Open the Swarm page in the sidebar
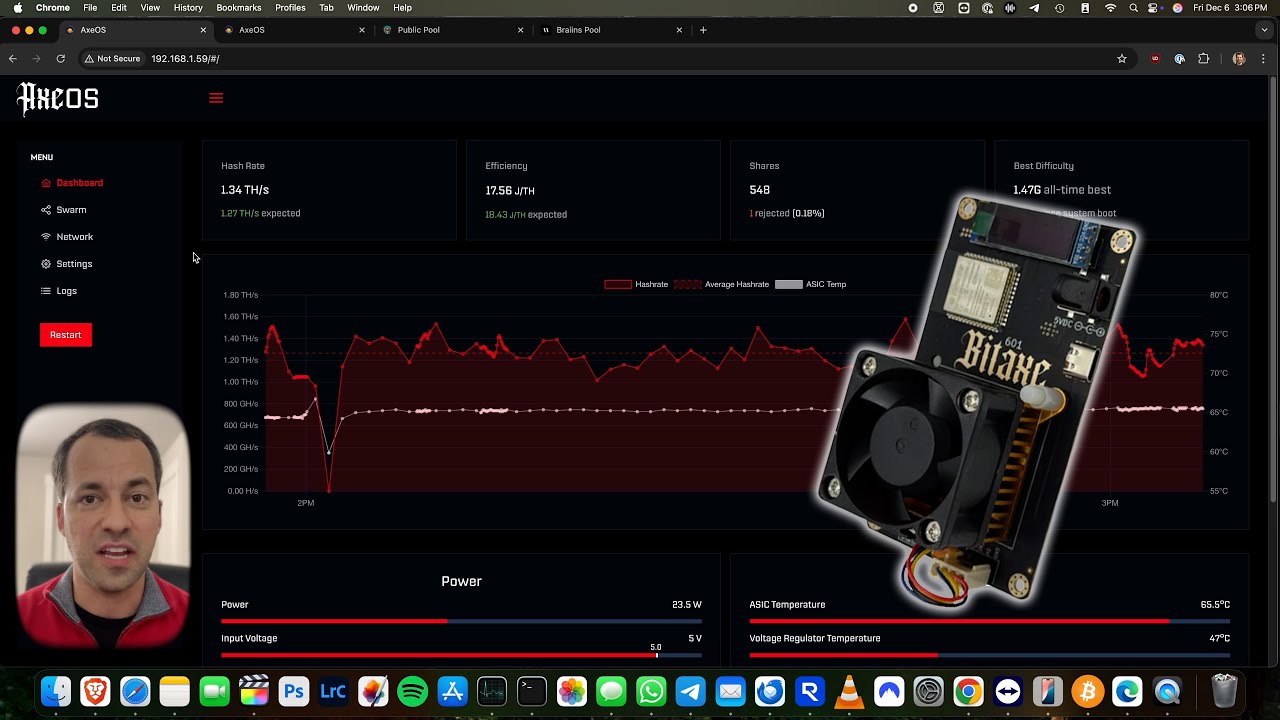The width and height of the screenshot is (1280, 720). [x=63, y=210]
